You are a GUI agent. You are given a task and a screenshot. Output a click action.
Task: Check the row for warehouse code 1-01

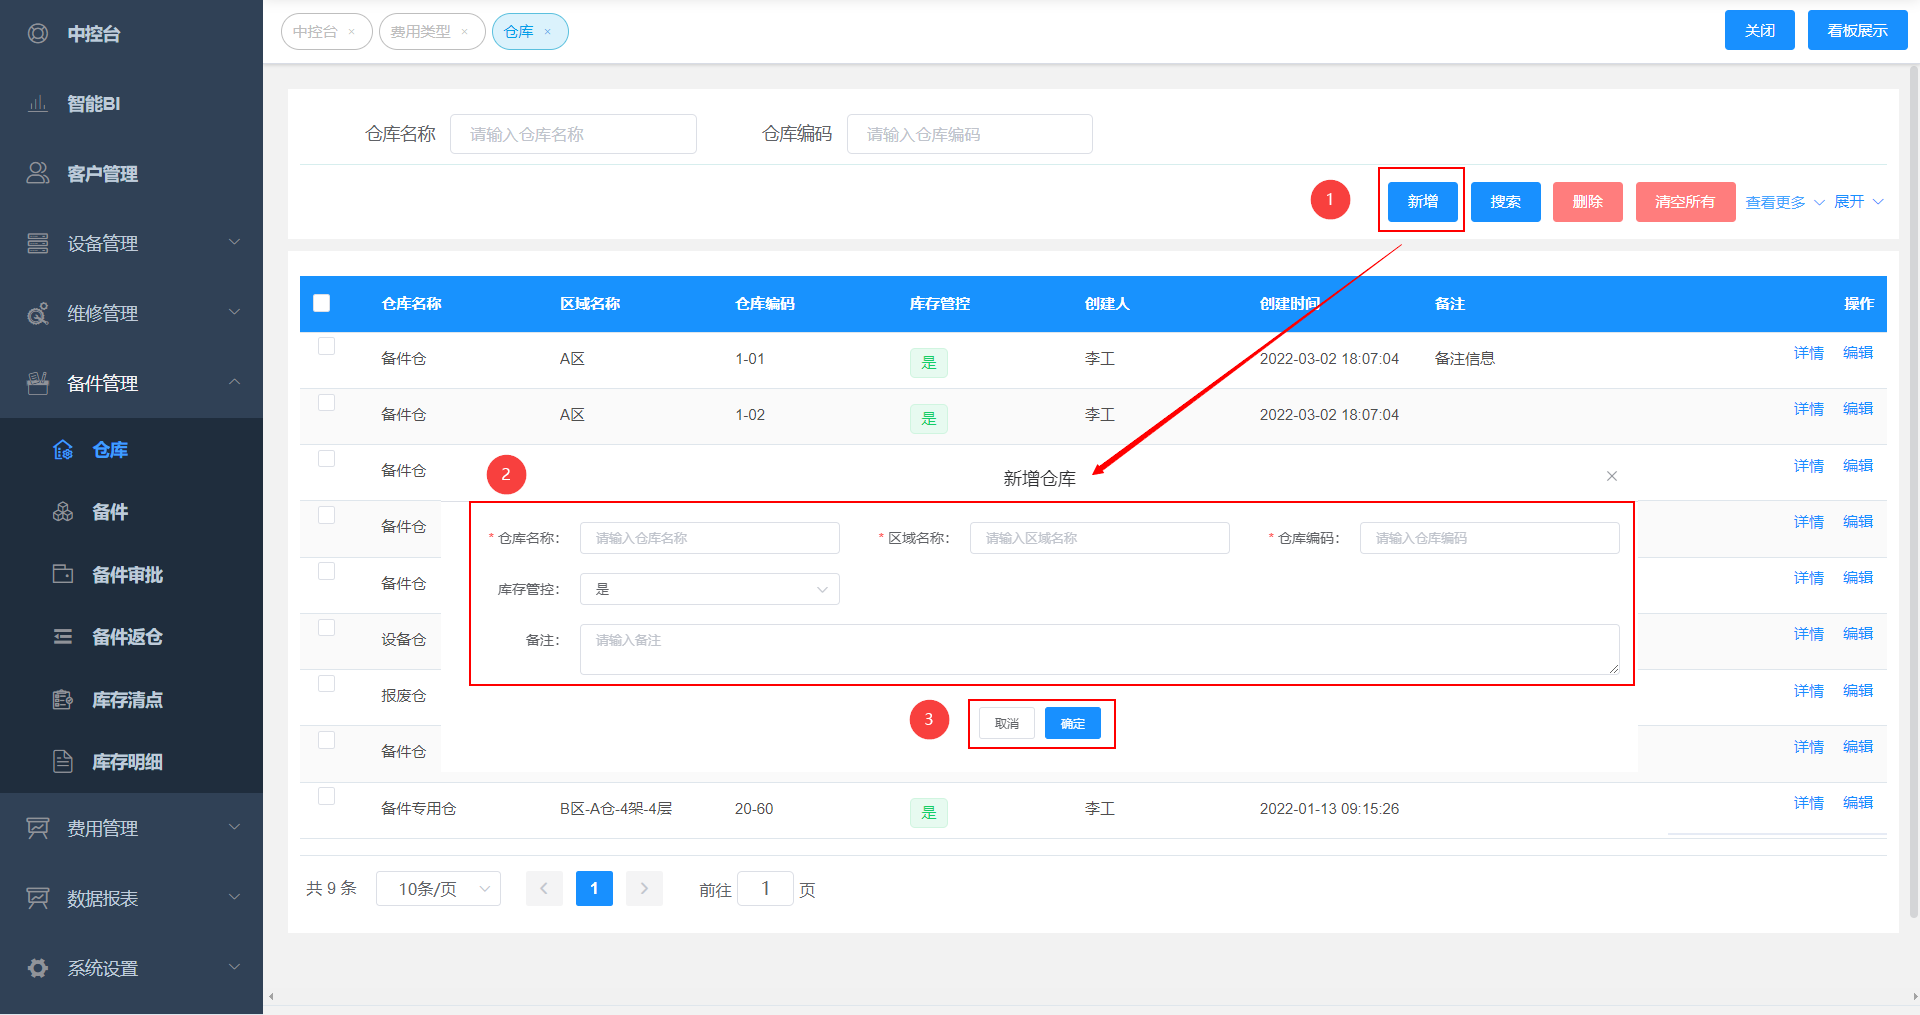pos(326,347)
